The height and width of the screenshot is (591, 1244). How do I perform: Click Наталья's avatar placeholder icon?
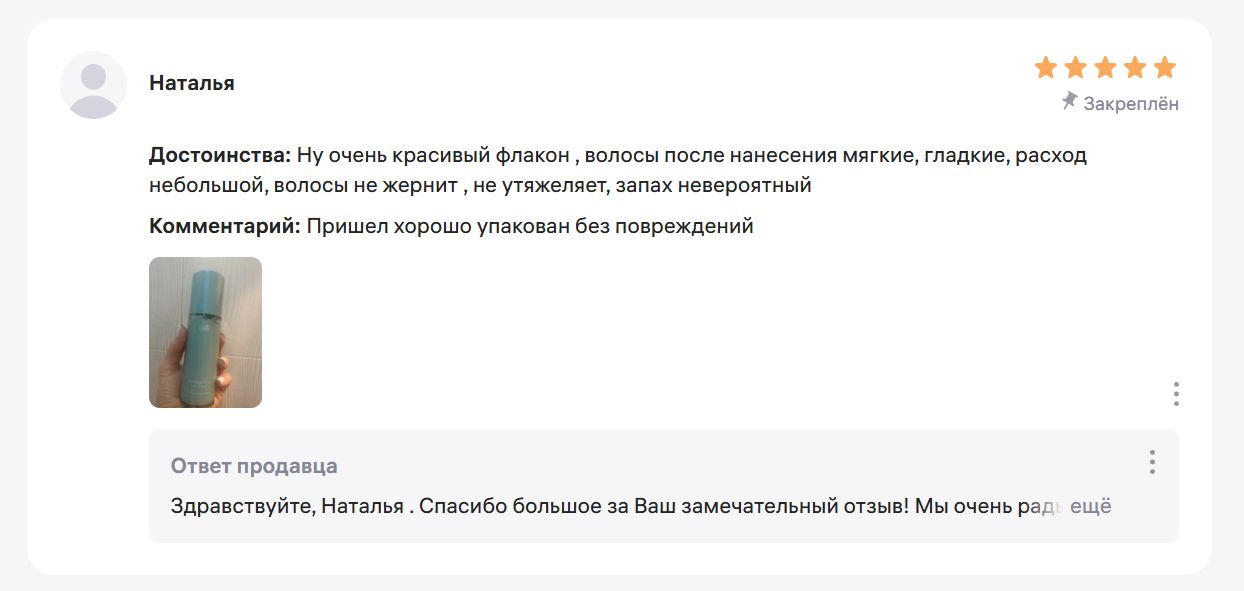coord(93,85)
